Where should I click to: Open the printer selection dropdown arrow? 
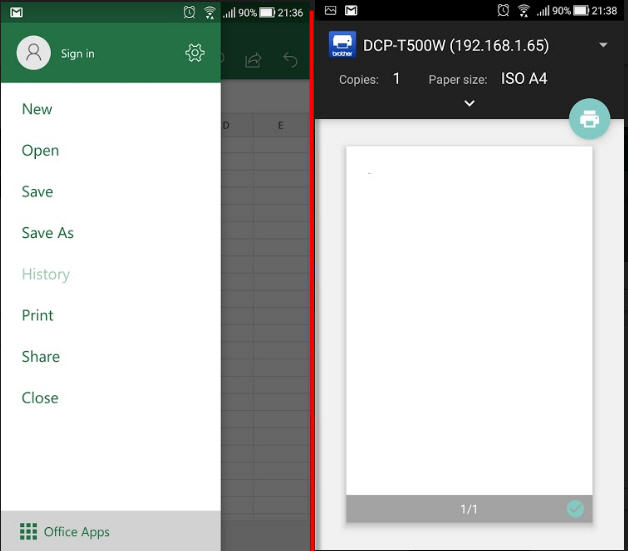pos(603,45)
